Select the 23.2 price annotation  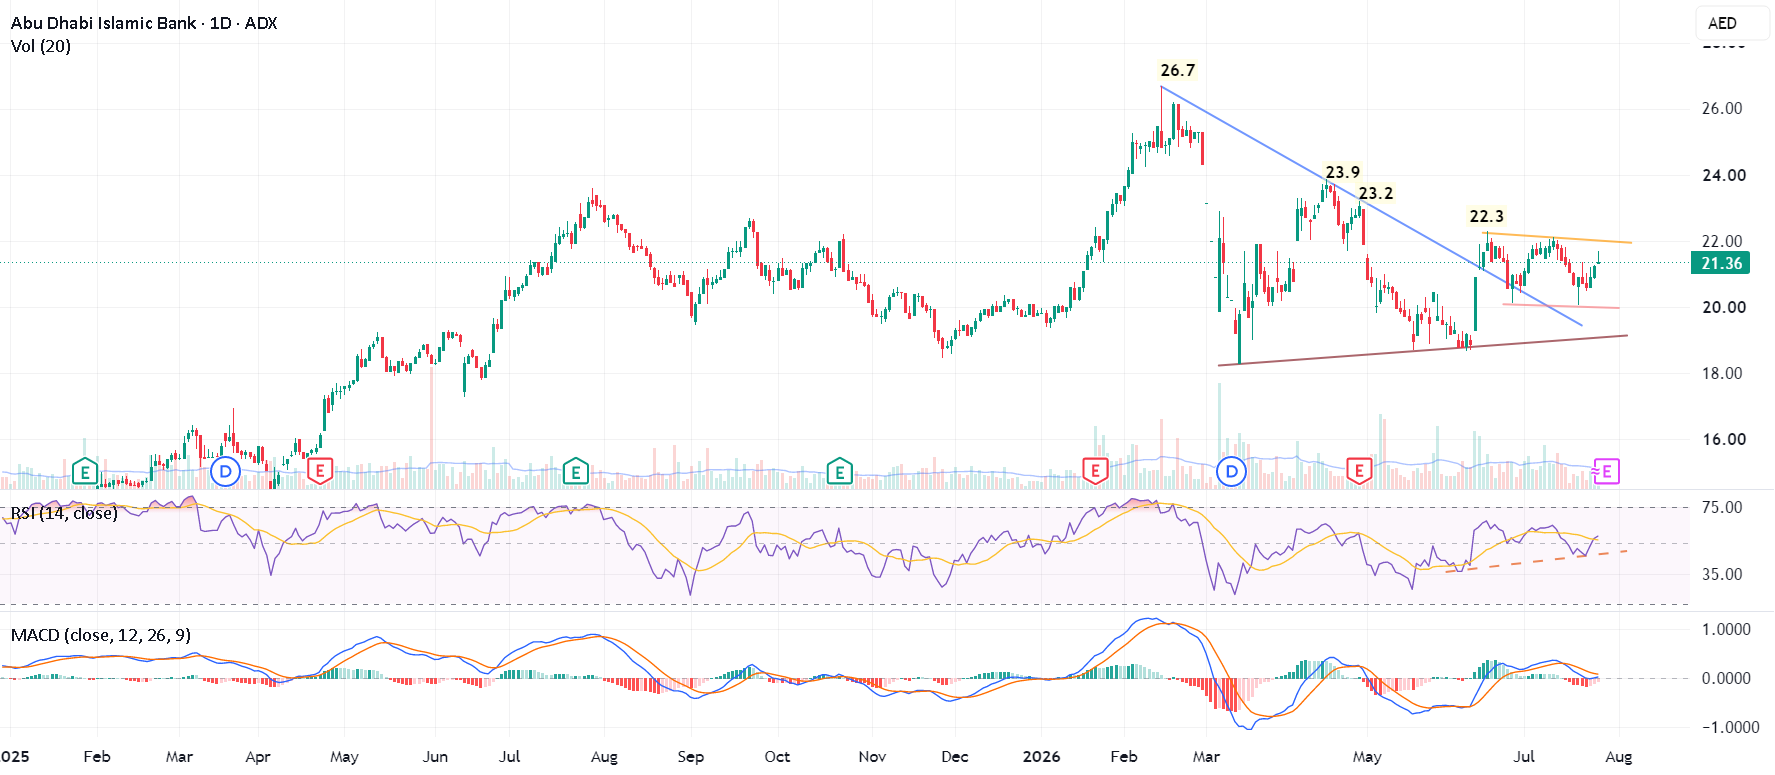tap(1375, 193)
